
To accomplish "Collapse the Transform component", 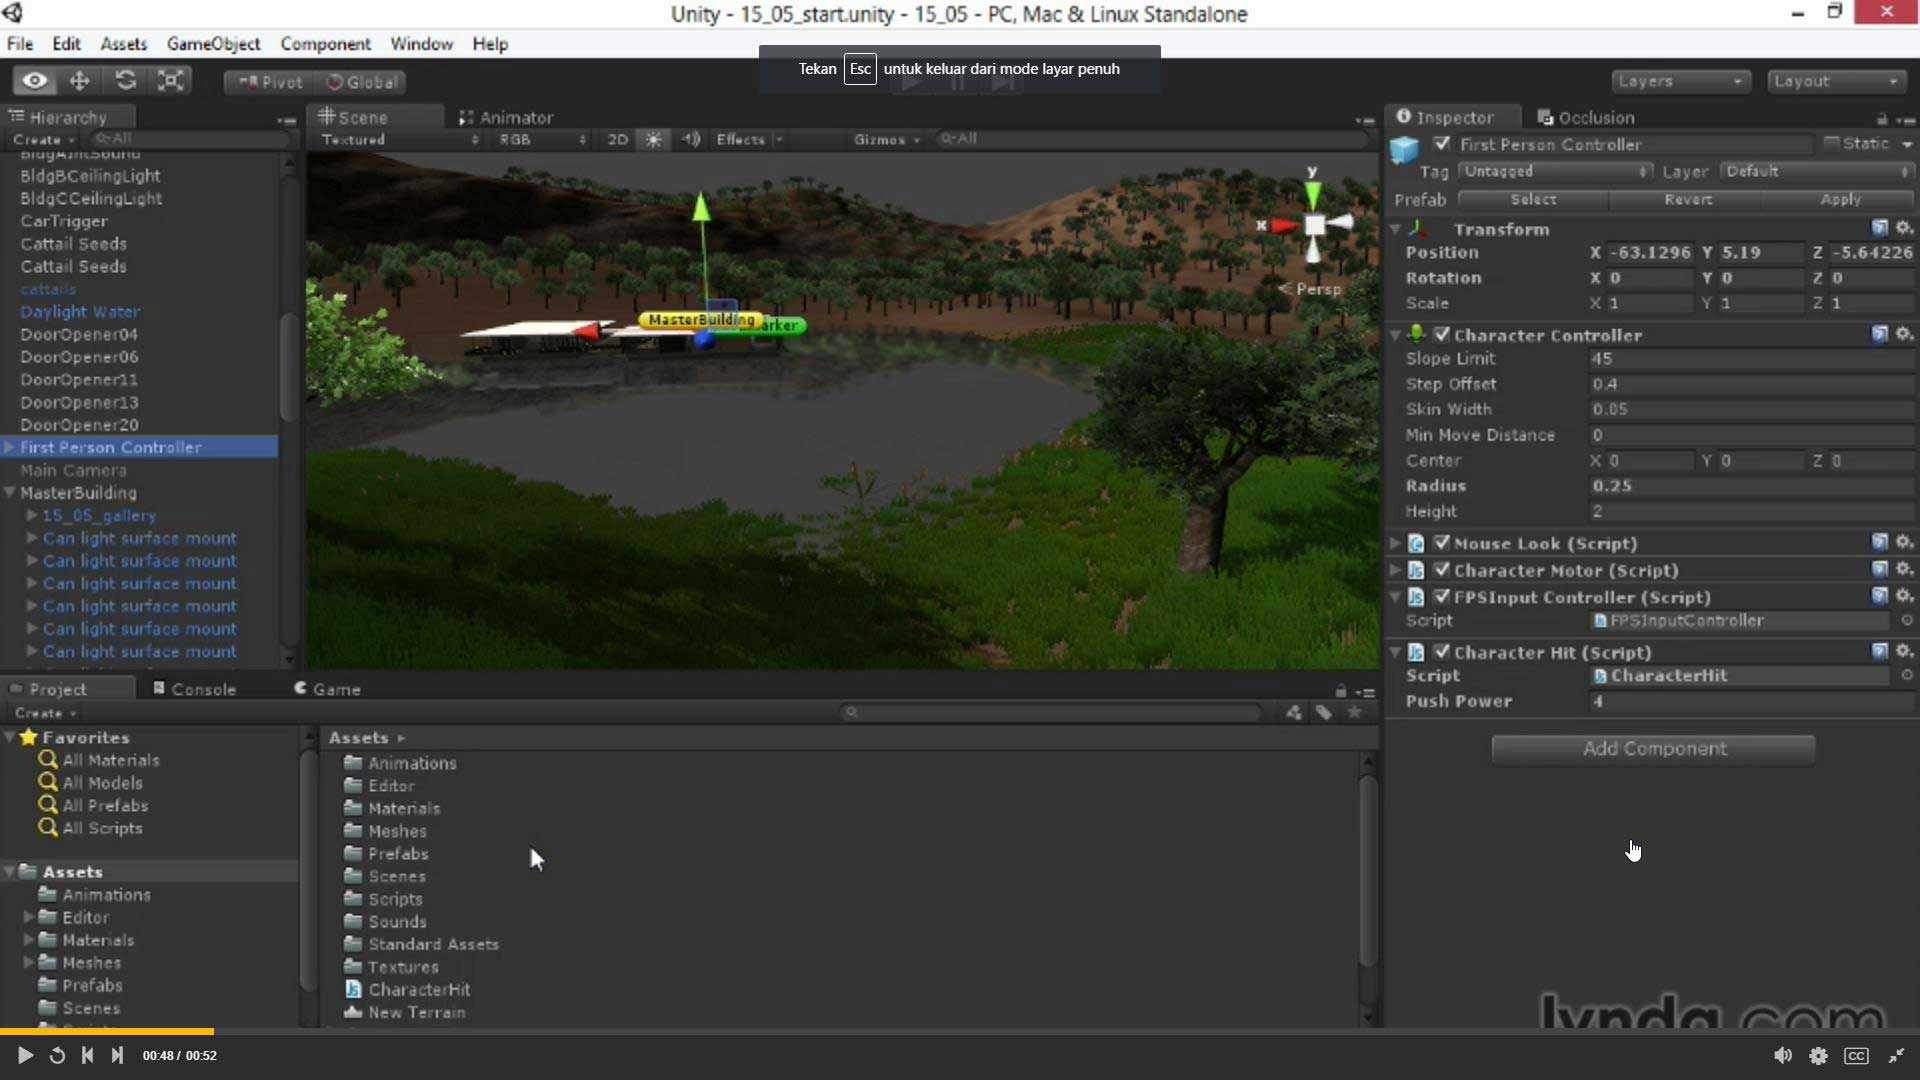I will click(1395, 229).
